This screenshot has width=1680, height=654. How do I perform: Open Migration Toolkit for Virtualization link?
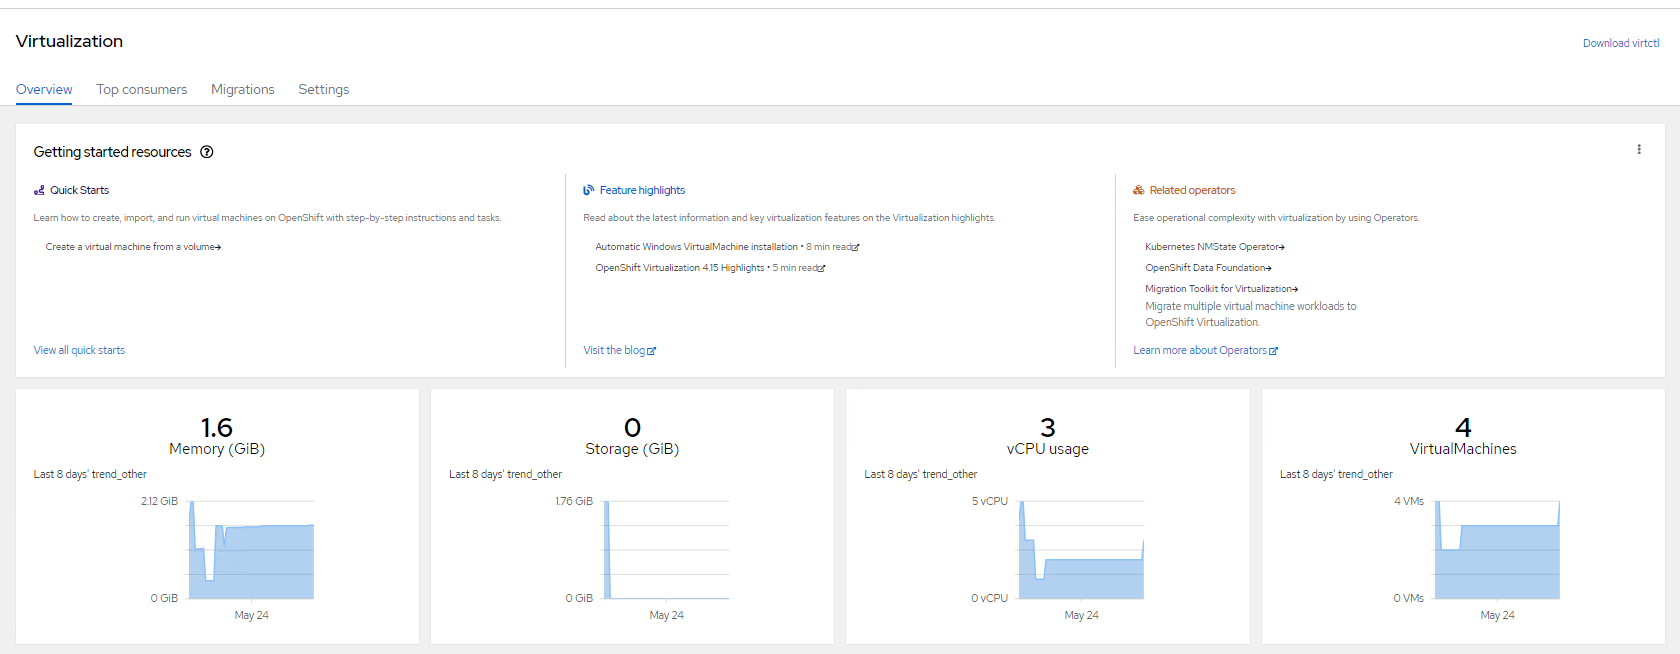pyautogui.click(x=1218, y=289)
